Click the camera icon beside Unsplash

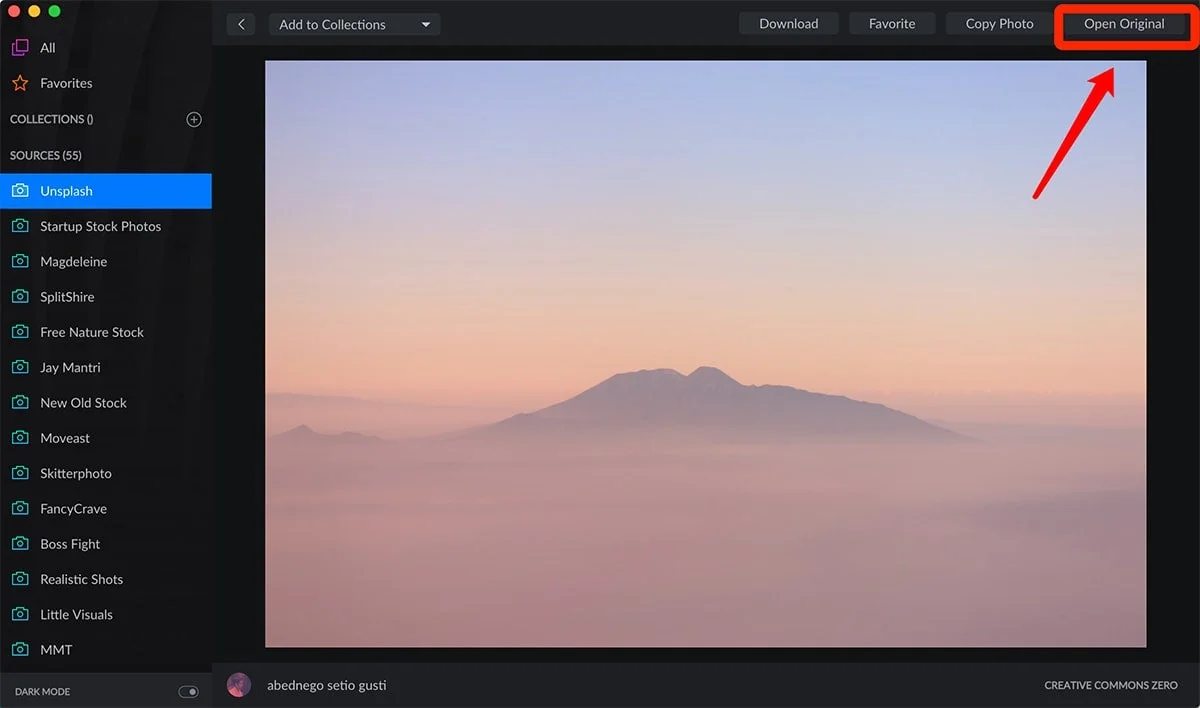[x=20, y=191]
